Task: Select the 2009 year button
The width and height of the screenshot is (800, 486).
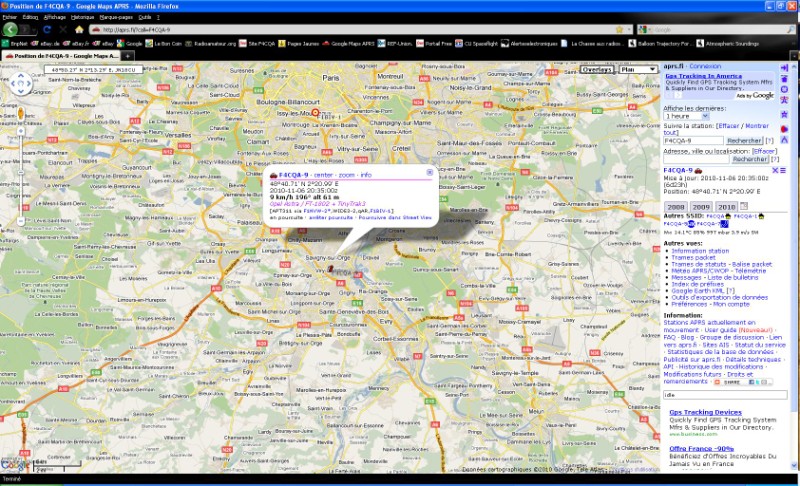Action: (x=701, y=207)
